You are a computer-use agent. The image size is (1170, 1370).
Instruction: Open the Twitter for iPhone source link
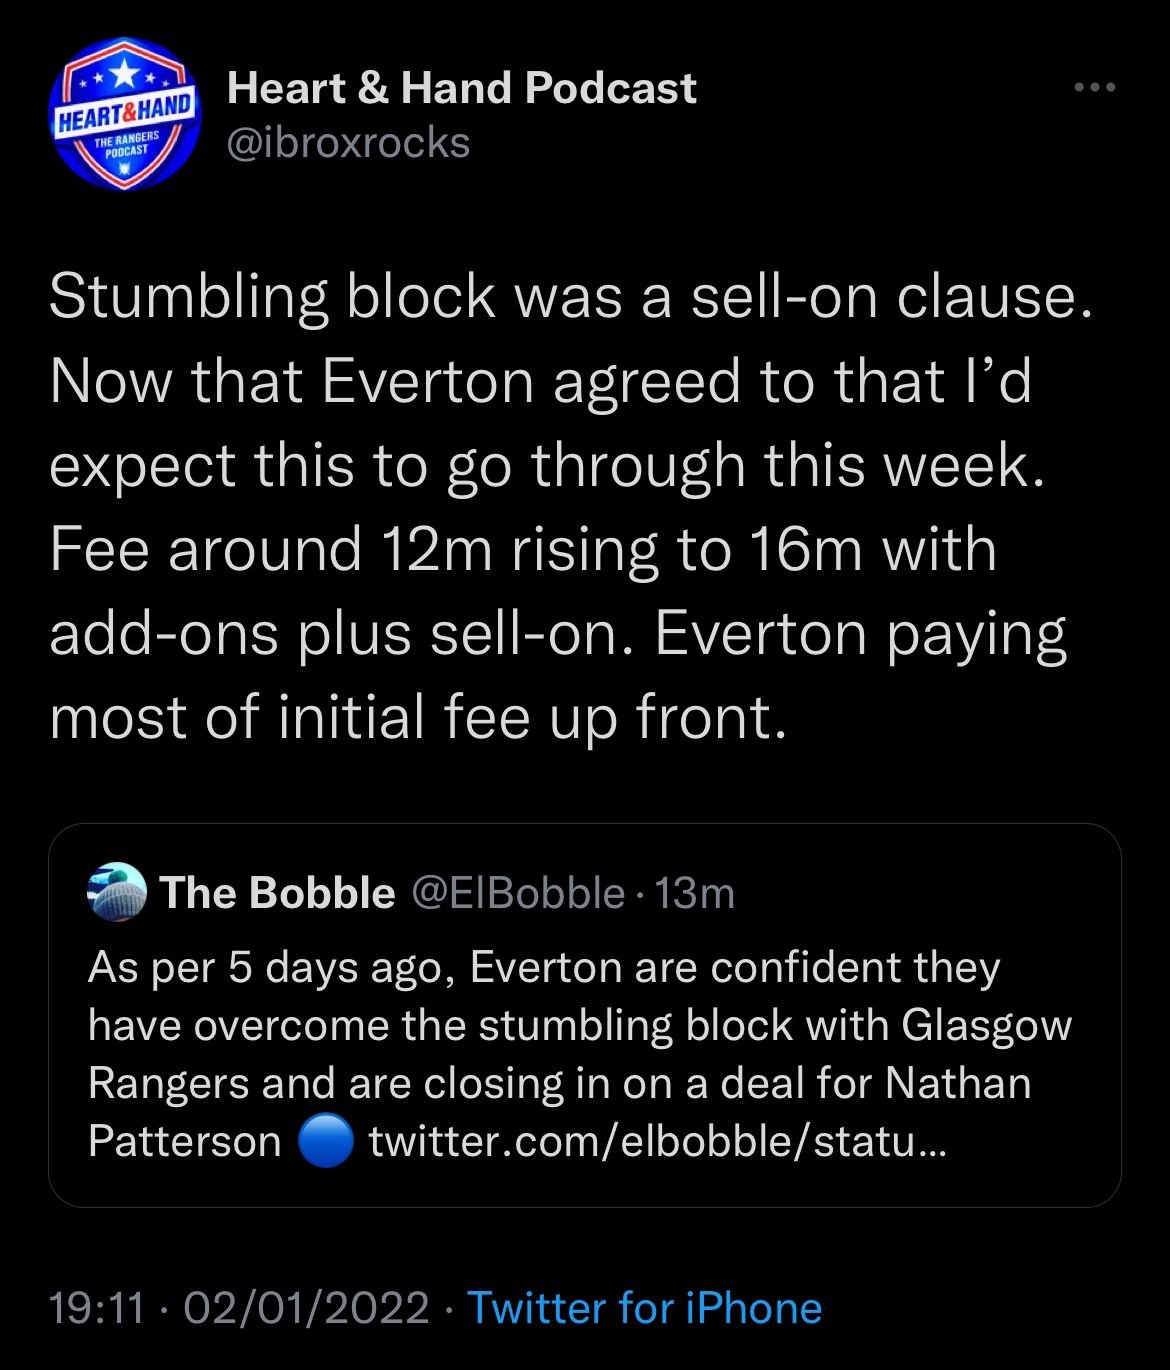(644, 1308)
